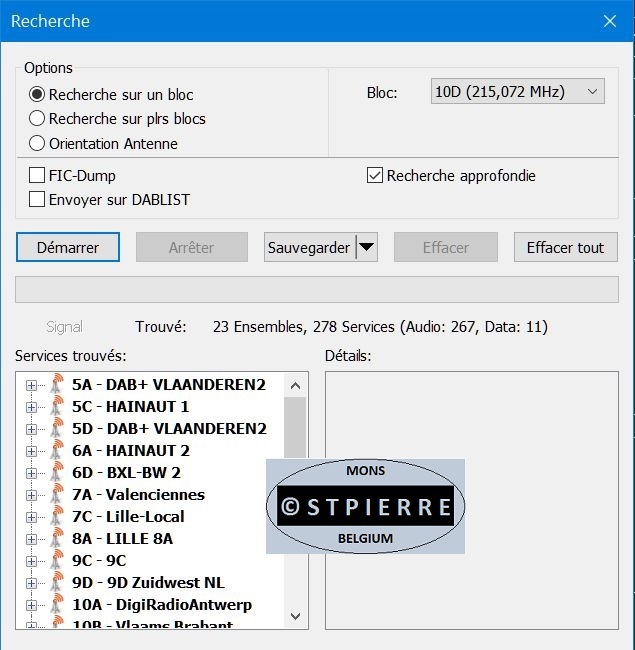This screenshot has height=650, width=635.
Task: Close the Recherche dialog
Action: click(610, 21)
